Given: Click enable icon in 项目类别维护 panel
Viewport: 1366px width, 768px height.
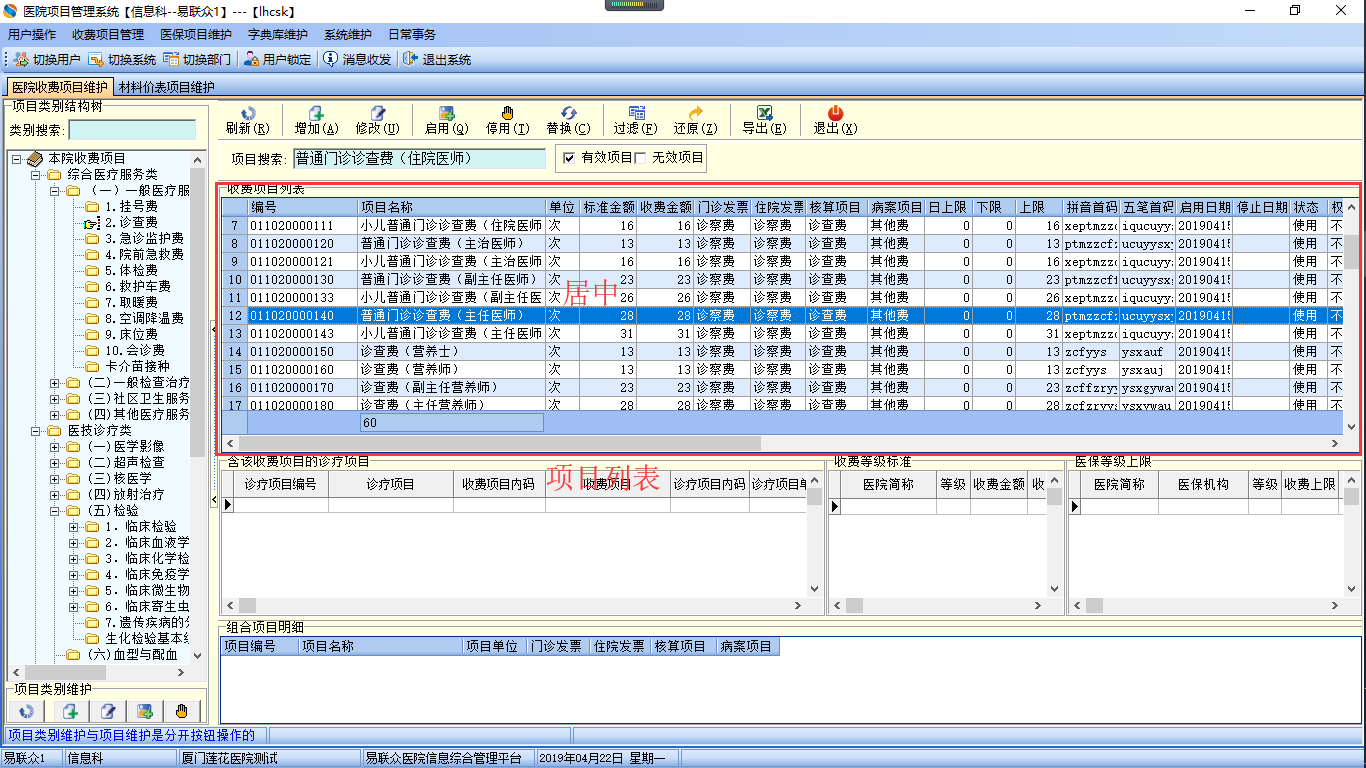Looking at the screenshot, I should (x=145, y=711).
